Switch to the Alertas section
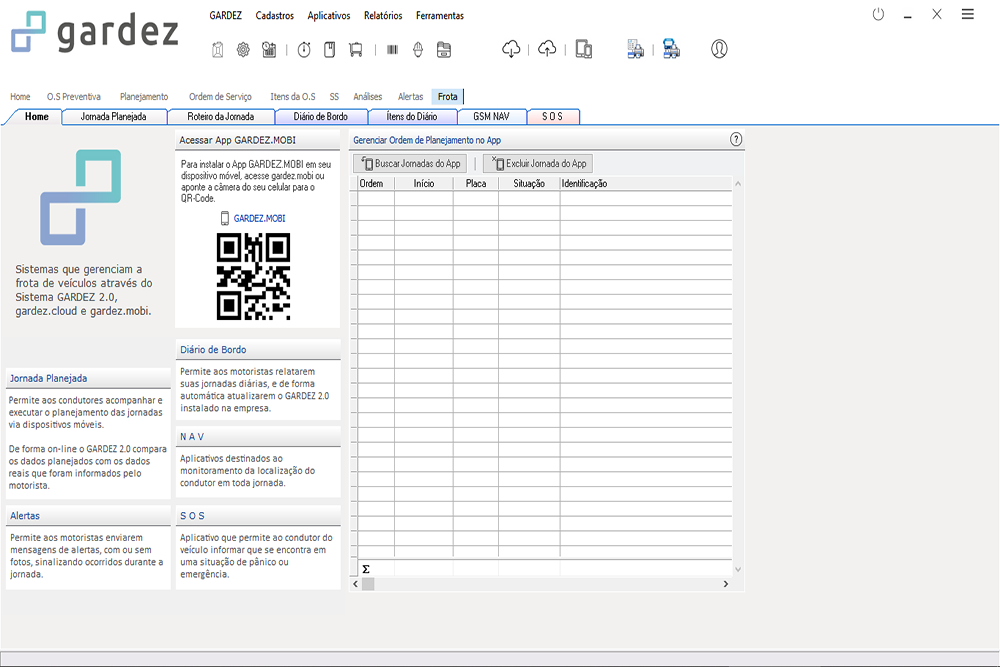 coord(411,97)
